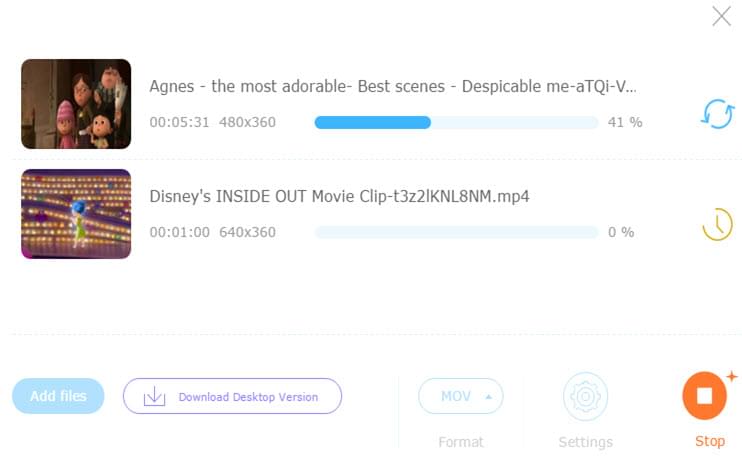The height and width of the screenshot is (460, 742).
Task: Click the Agnes - the most adorable file title
Action: click(x=392, y=86)
